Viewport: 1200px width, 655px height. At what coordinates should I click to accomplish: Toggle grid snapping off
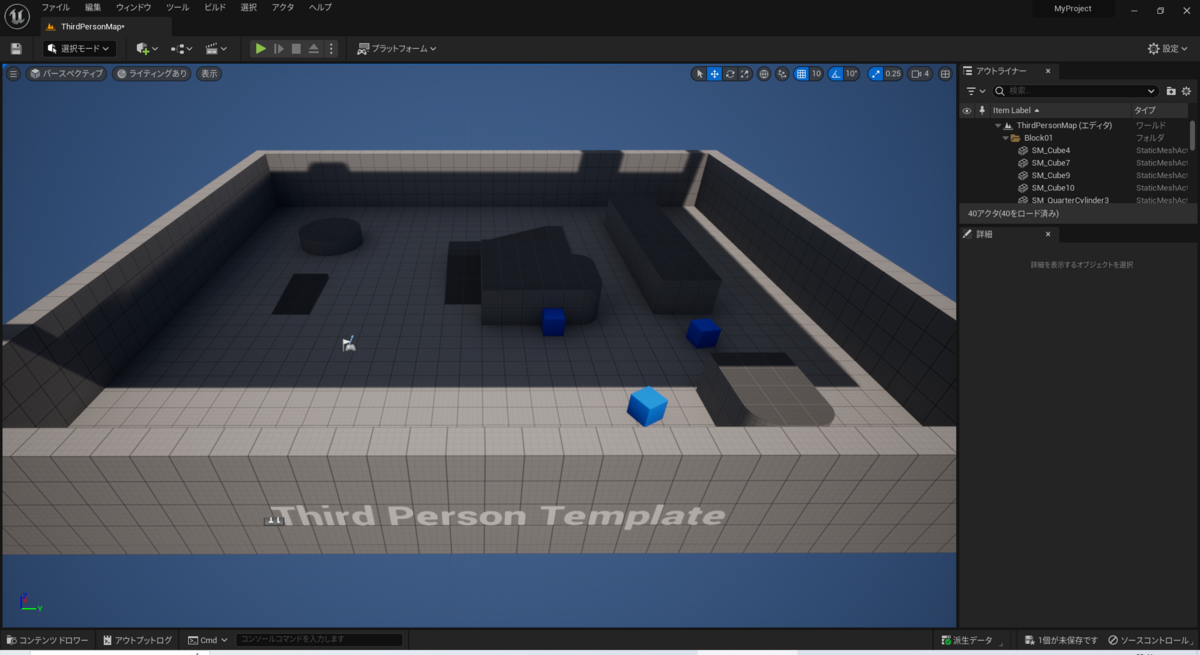point(801,74)
